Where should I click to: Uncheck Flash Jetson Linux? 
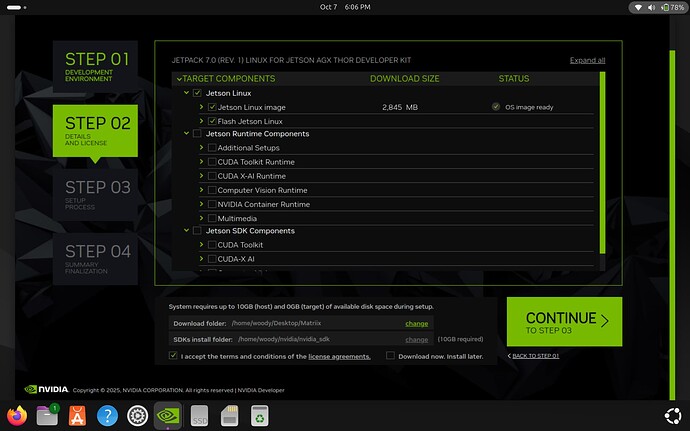coord(212,121)
